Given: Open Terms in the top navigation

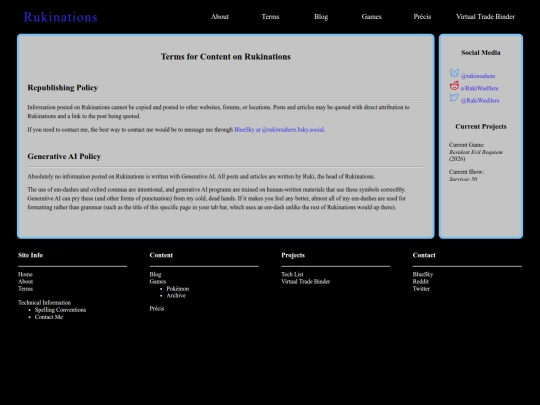Looking at the screenshot, I should [270, 17].
